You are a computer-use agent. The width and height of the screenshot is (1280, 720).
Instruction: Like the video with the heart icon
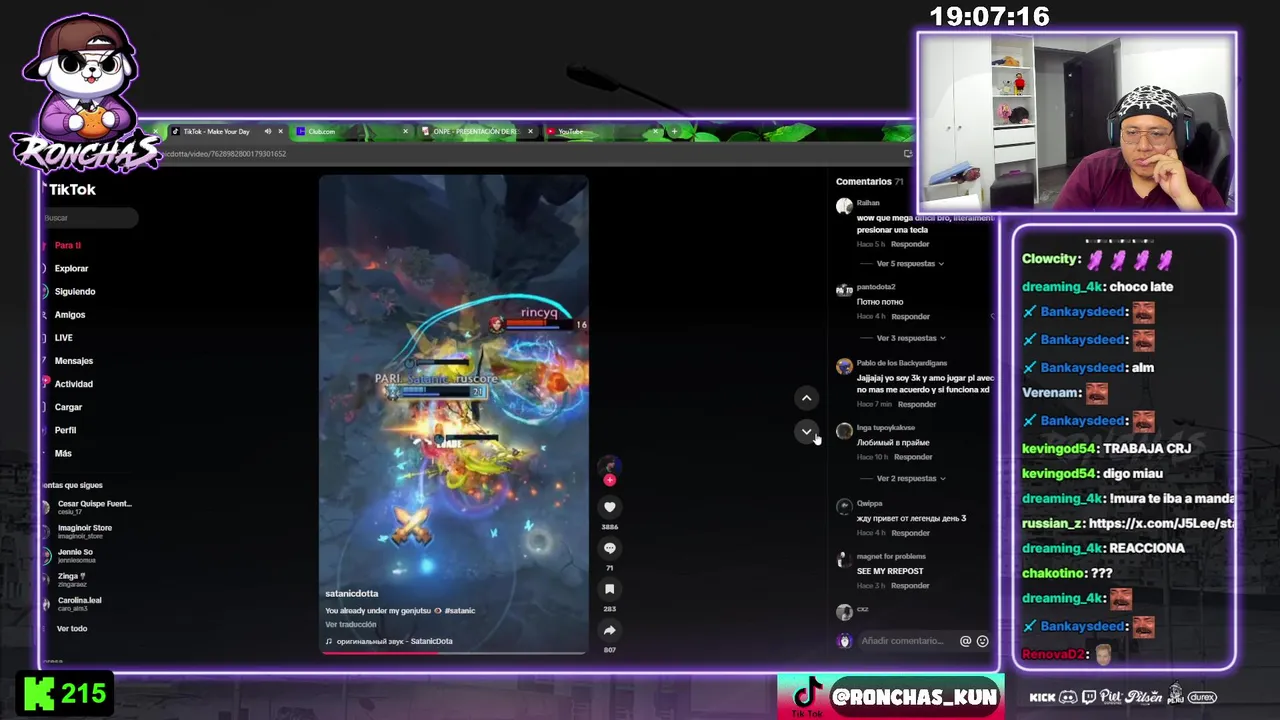[609, 507]
